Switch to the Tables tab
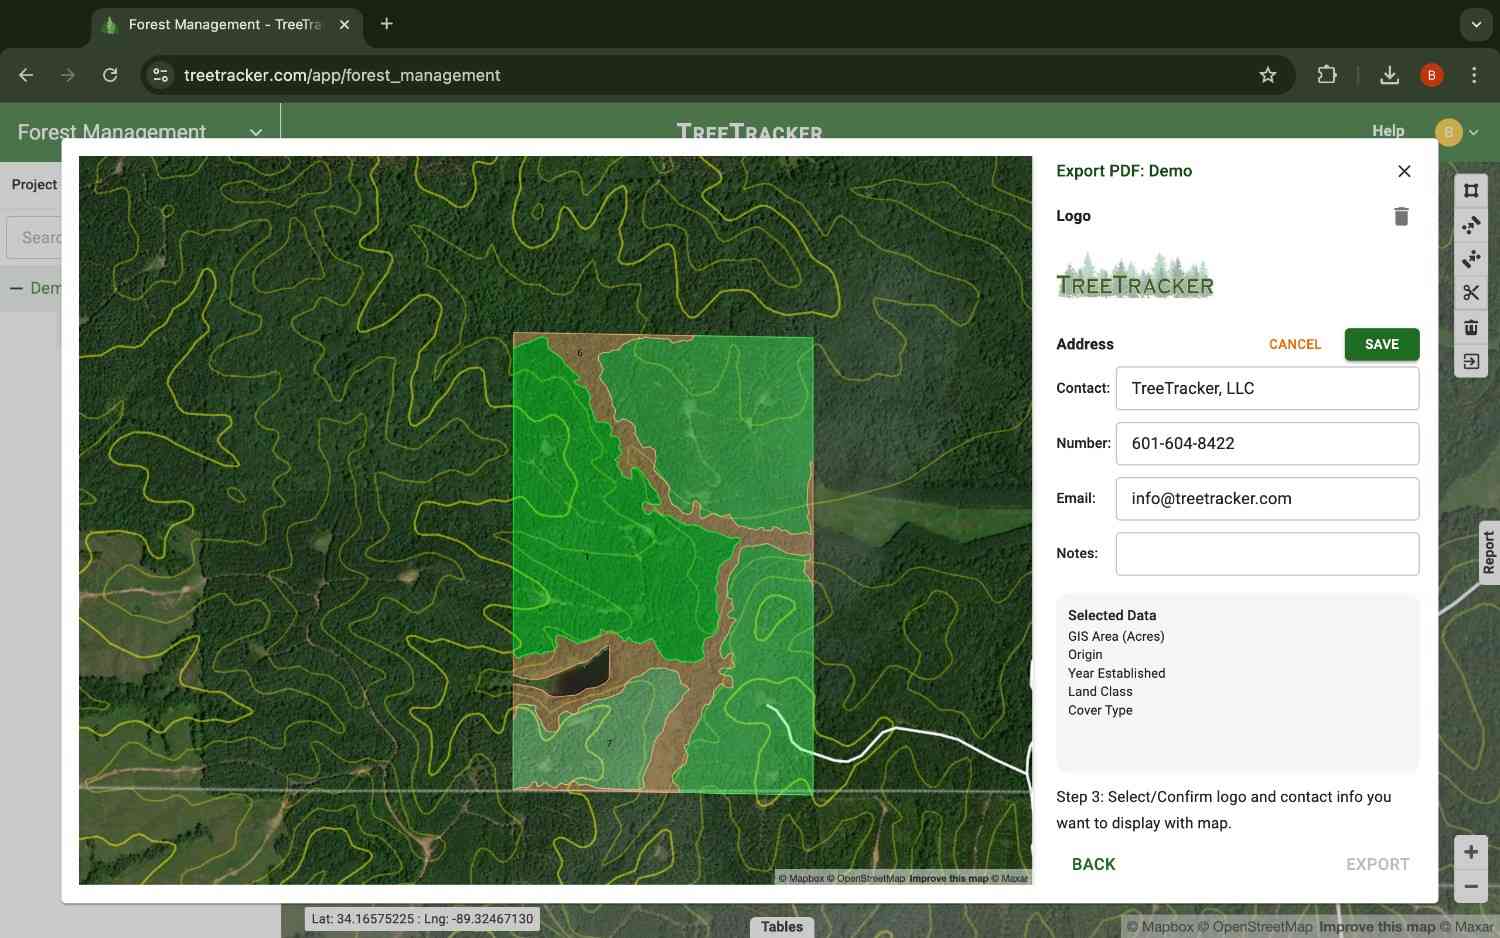 pyautogui.click(x=782, y=926)
